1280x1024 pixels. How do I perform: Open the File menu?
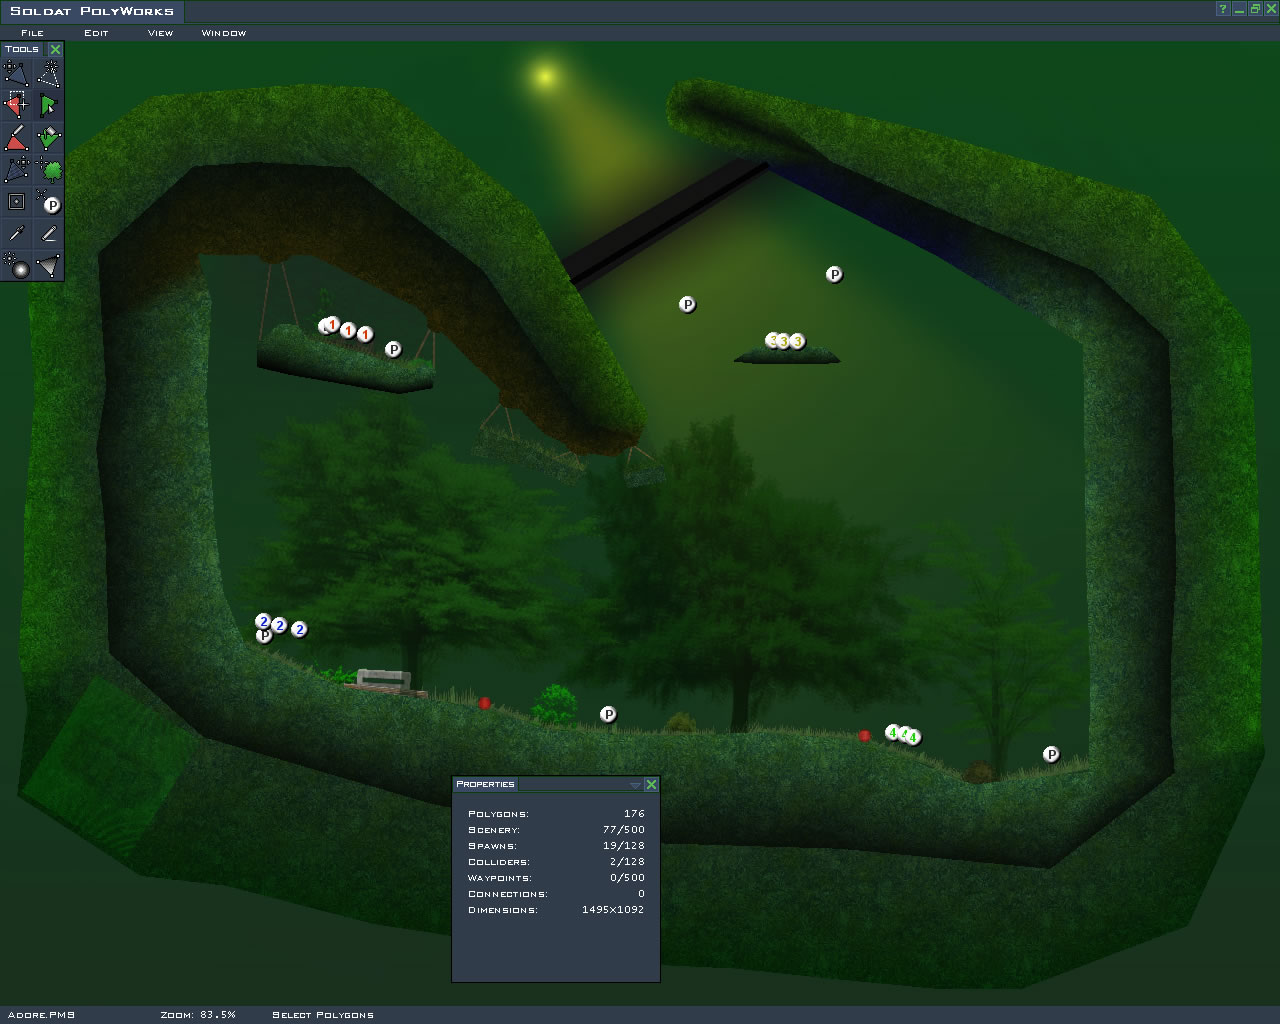32,33
